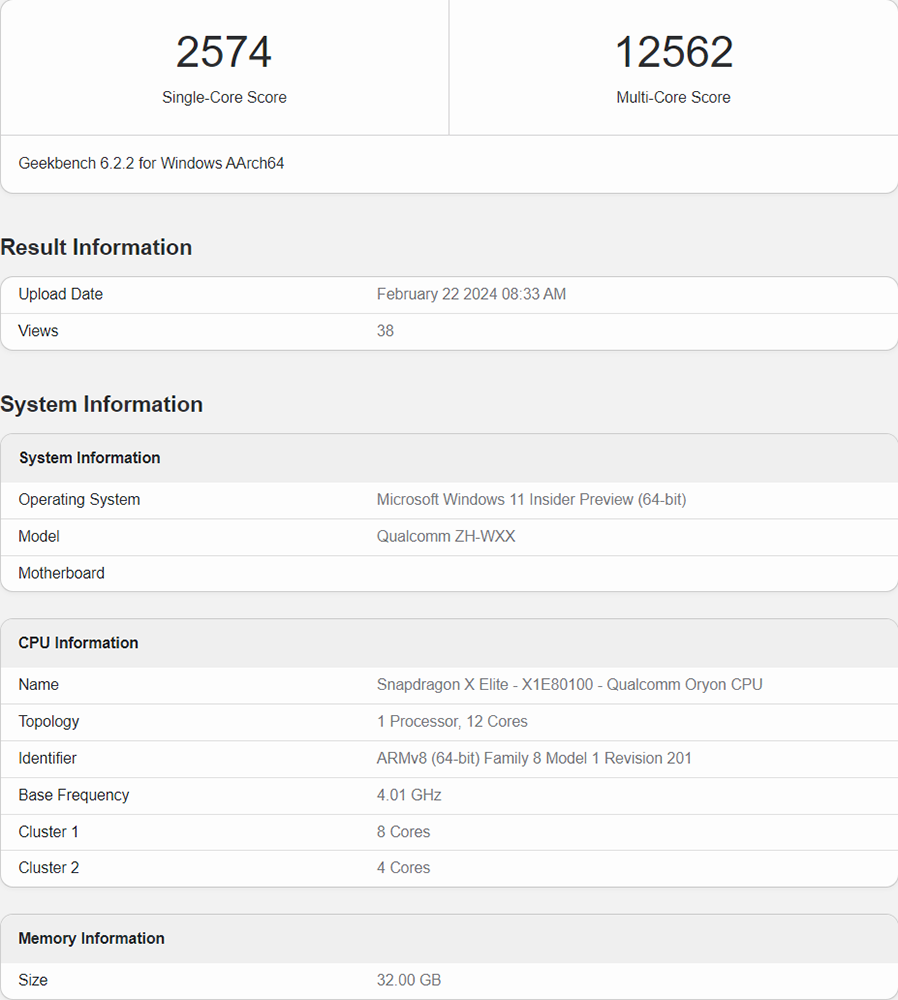The height and width of the screenshot is (1000, 898).
Task: Click the Topology value 1 Processor, 12 Cores
Action: coord(452,721)
